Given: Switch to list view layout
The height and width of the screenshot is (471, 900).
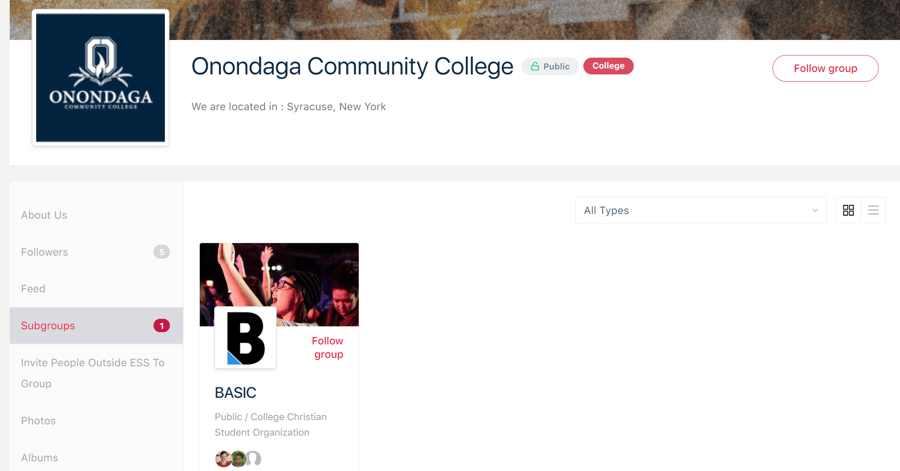Looking at the screenshot, I should pos(873,211).
